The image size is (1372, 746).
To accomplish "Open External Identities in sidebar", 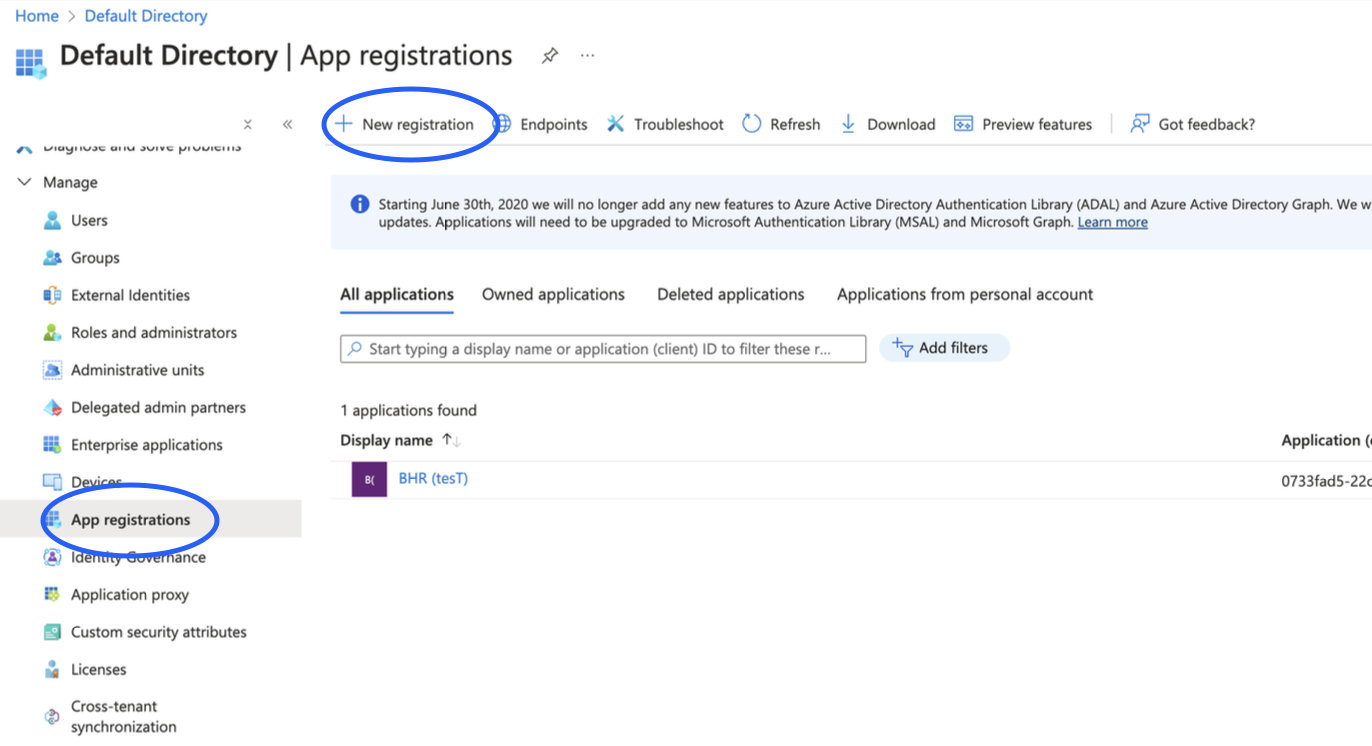I will tap(130, 295).
